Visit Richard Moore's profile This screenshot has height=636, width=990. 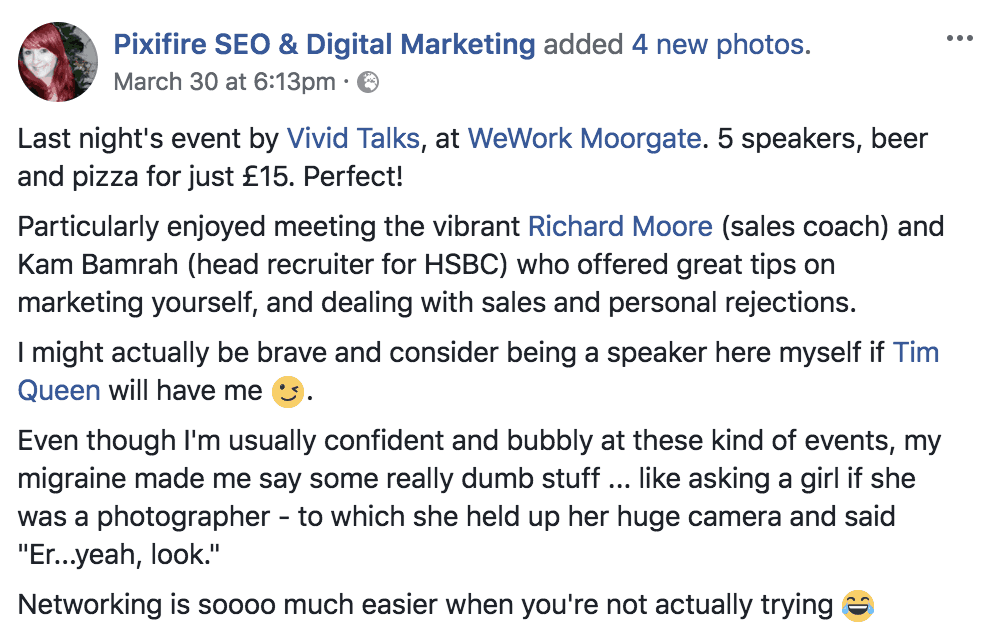pyautogui.click(x=620, y=226)
